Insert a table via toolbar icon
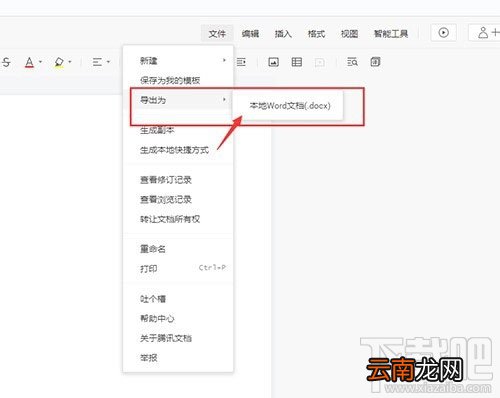The height and width of the screenshot is (398, 500). tap(297, 62)
